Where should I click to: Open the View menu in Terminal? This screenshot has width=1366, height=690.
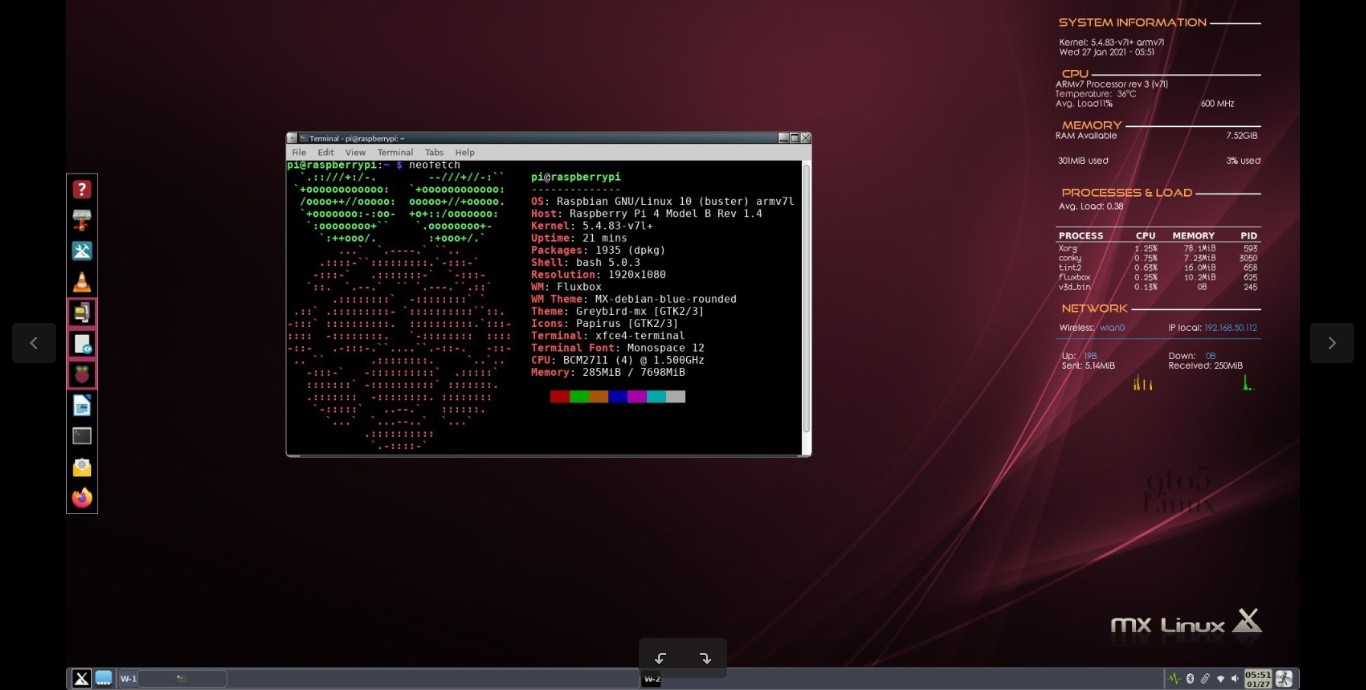coord(355,152)
